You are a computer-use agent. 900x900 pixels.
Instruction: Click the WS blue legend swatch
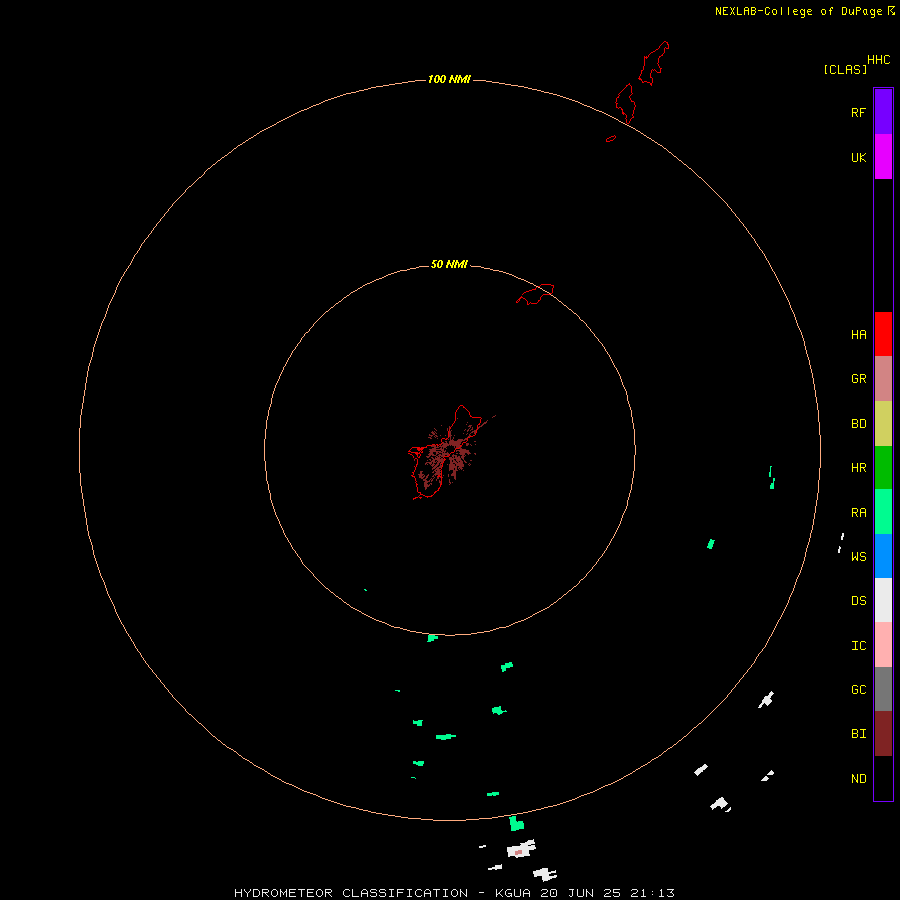pyautogui.click(x=883, y=556)
